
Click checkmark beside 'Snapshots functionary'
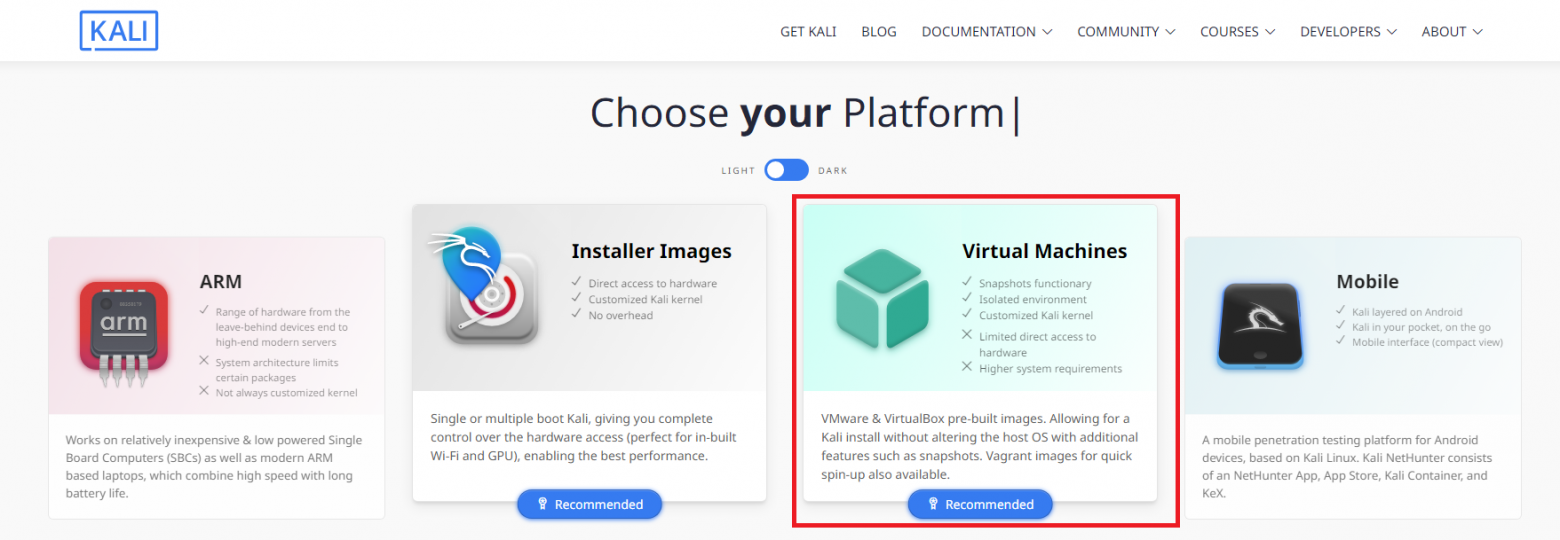tap(967, 283)
